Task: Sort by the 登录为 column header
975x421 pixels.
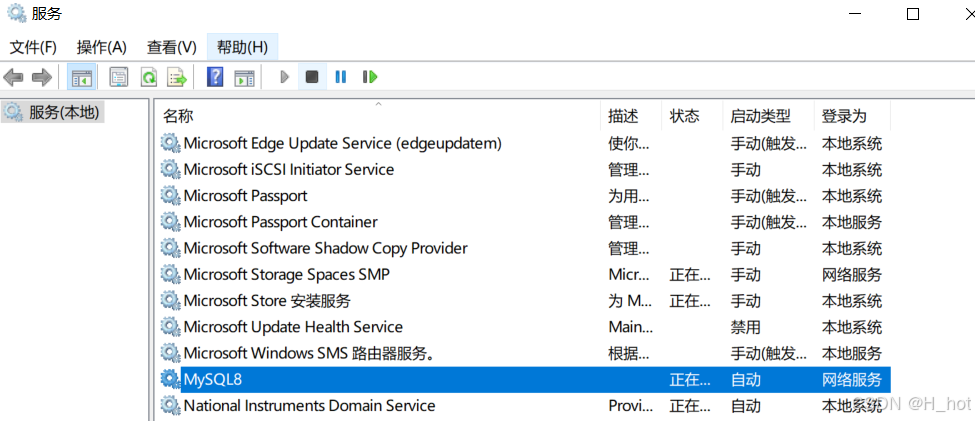Action: coord(852,115)
